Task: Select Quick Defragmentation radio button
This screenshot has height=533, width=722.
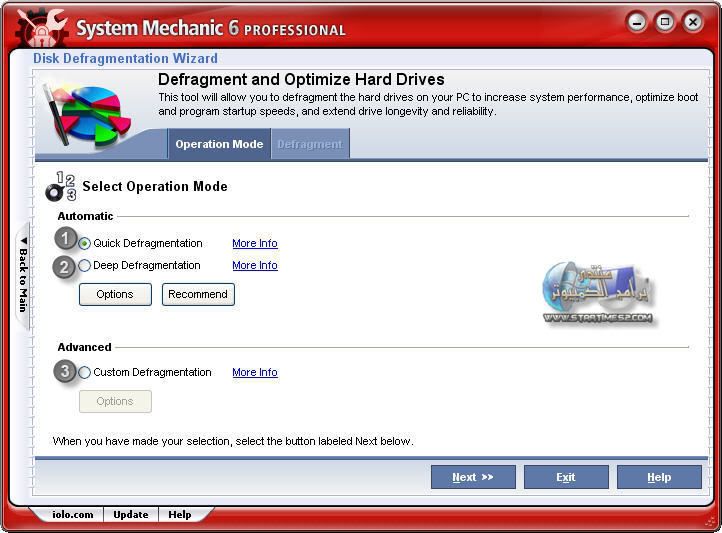Action: pyautogui.click(x=84, y=243)
